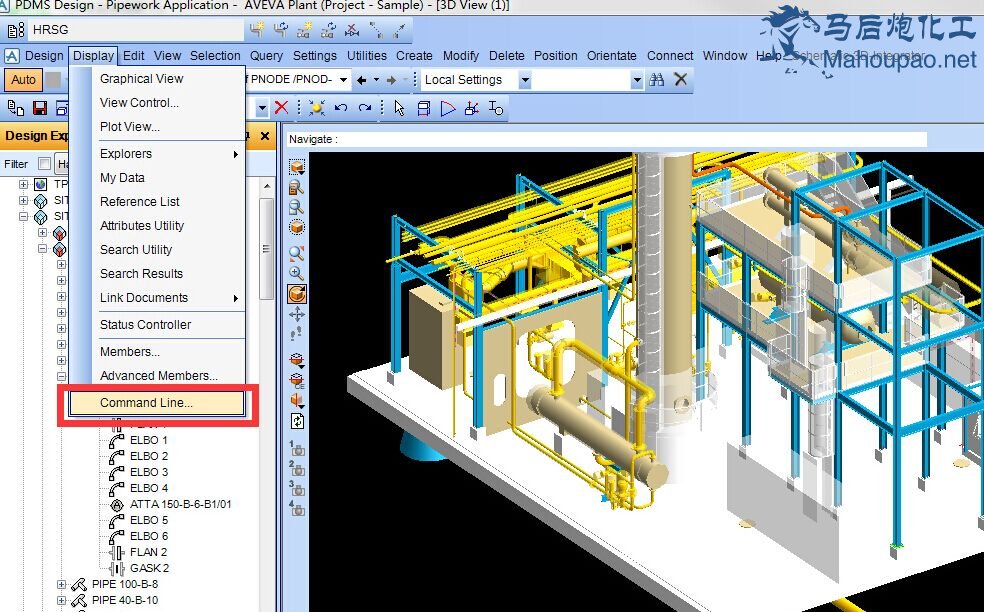
Task: Close the Design Explorer panel
Action: coord(265,136)
